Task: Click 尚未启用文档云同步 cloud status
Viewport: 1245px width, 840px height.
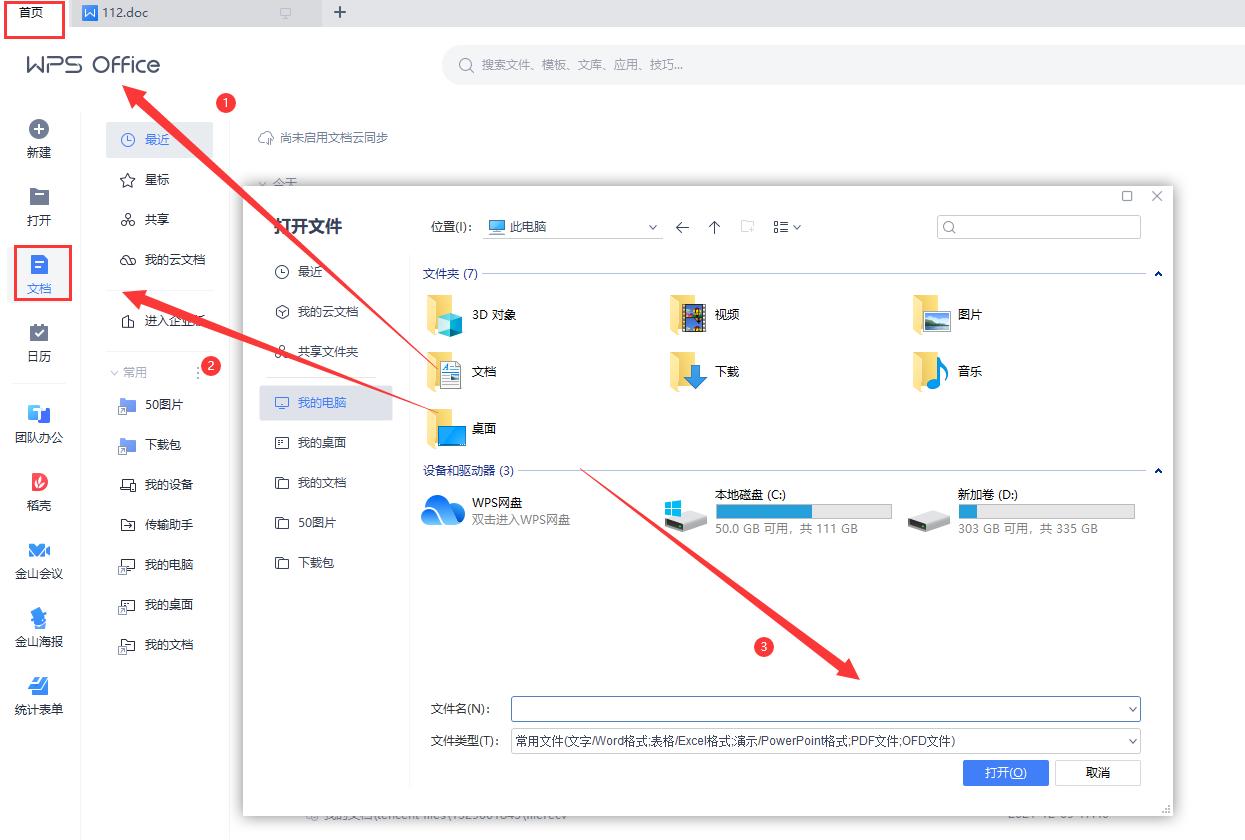Action: point(323,138)
